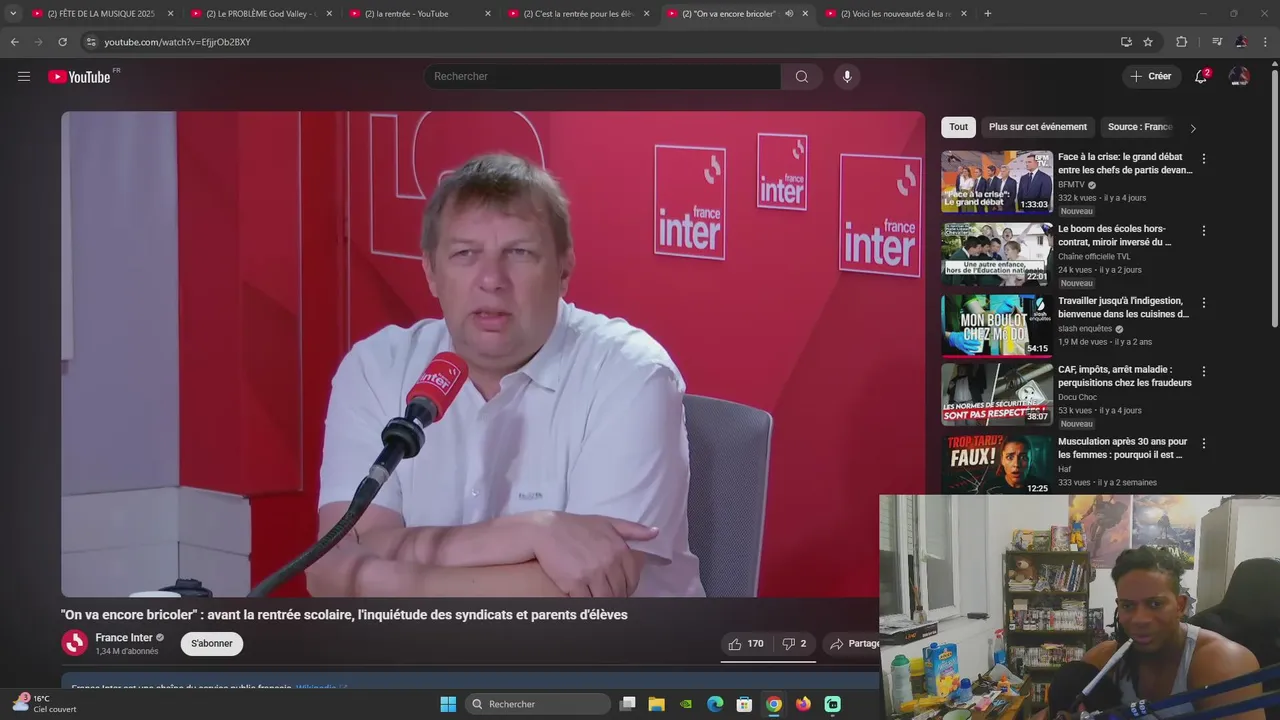The image size is (1280, 720).
Task: Select the 'Tout' filter chip
Action: (958, 127)
